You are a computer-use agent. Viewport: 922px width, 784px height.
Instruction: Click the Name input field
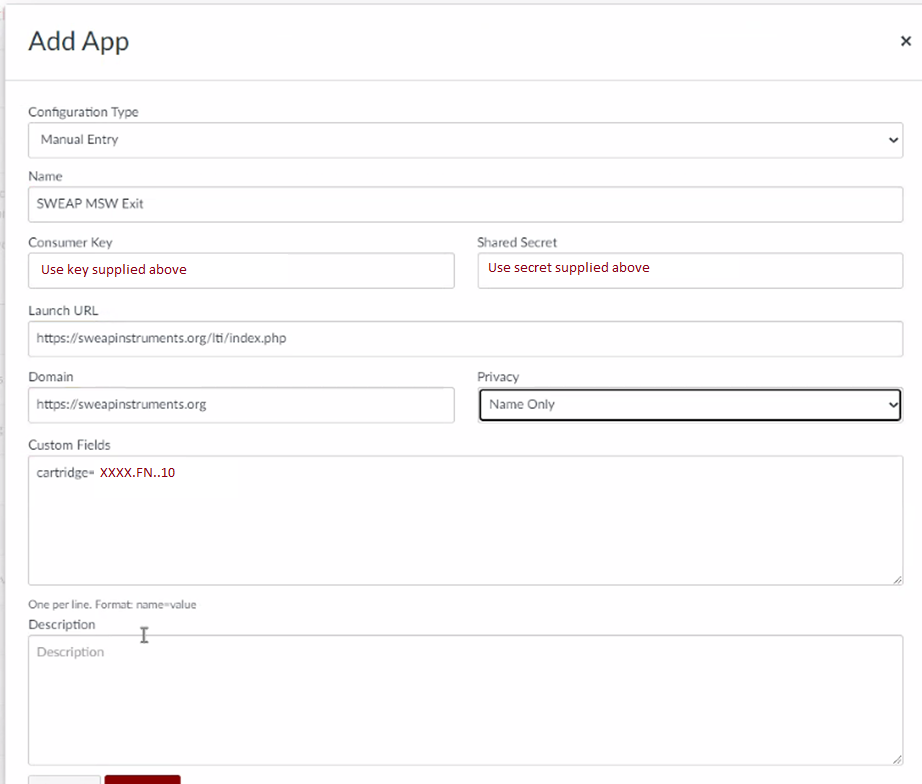tap(465, 204)
